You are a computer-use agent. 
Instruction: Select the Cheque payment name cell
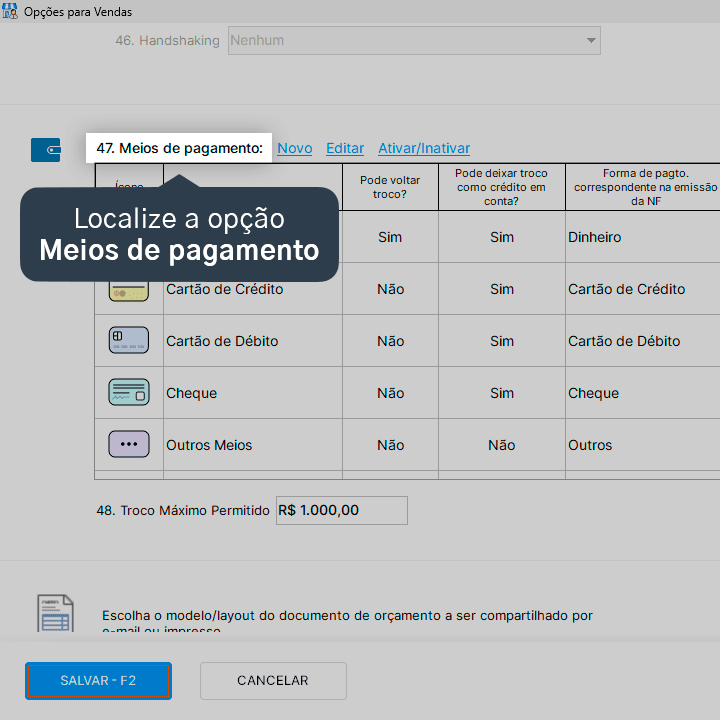pos(253,393)
